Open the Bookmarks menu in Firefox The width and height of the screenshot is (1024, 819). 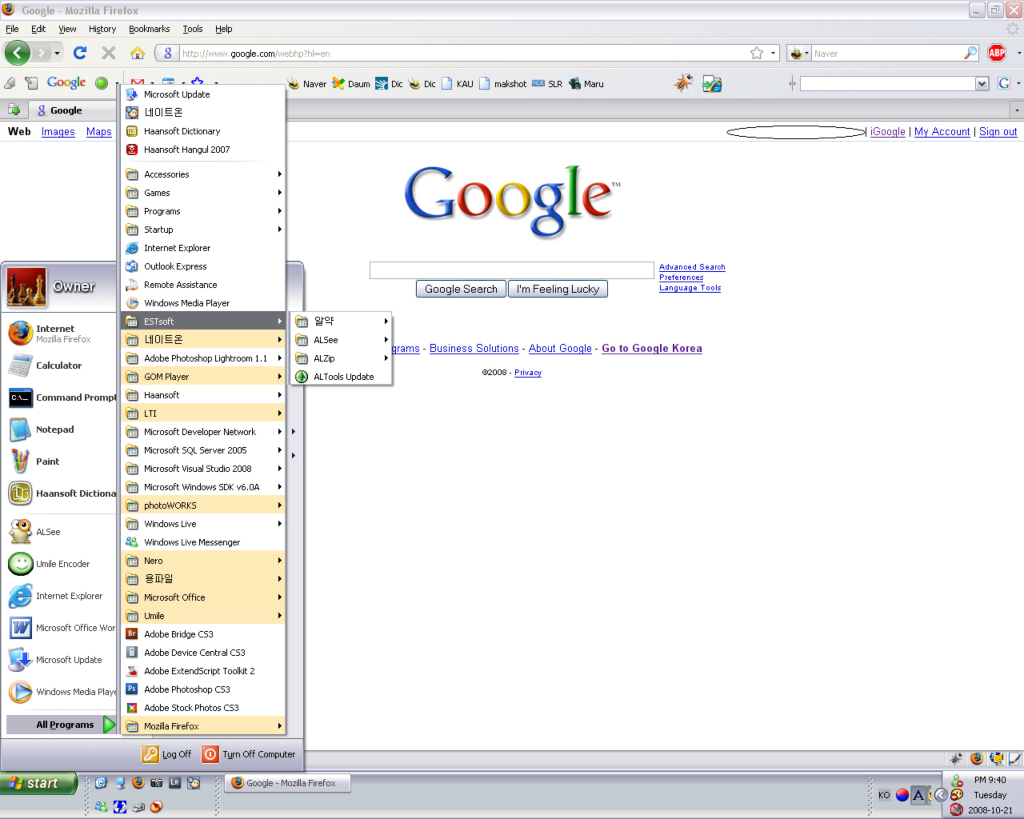coord(149,29)
